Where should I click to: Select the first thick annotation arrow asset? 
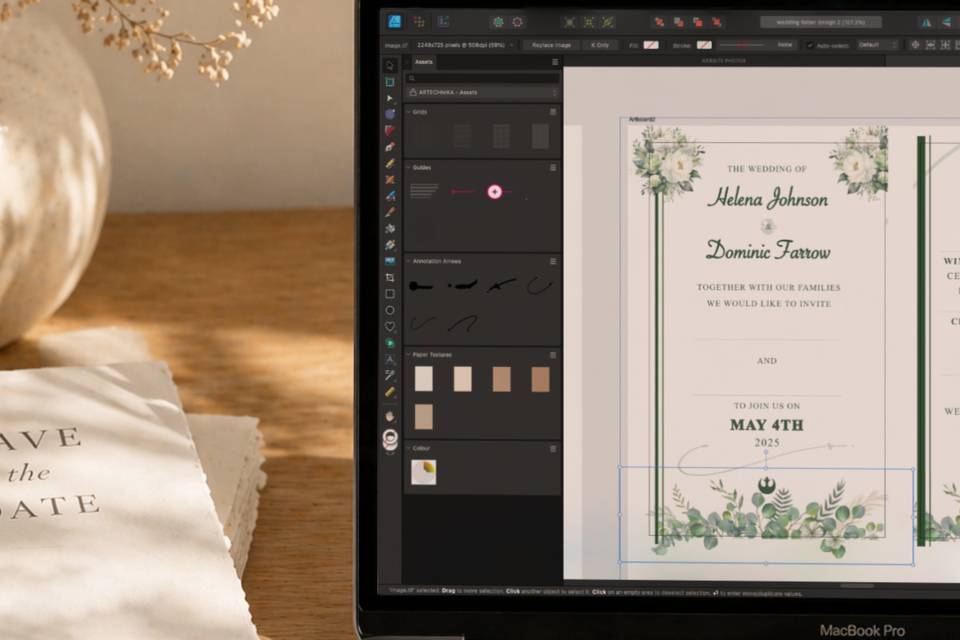[422, 286]
